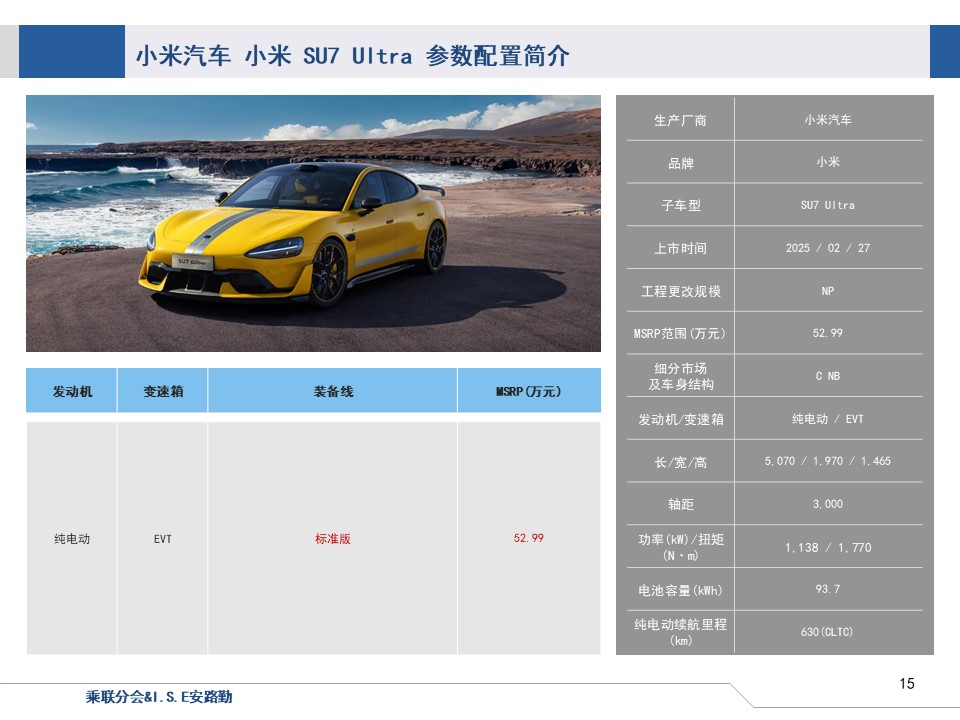Click the "上市时间" row label
The image size is (960, 720).
point(680,248)
